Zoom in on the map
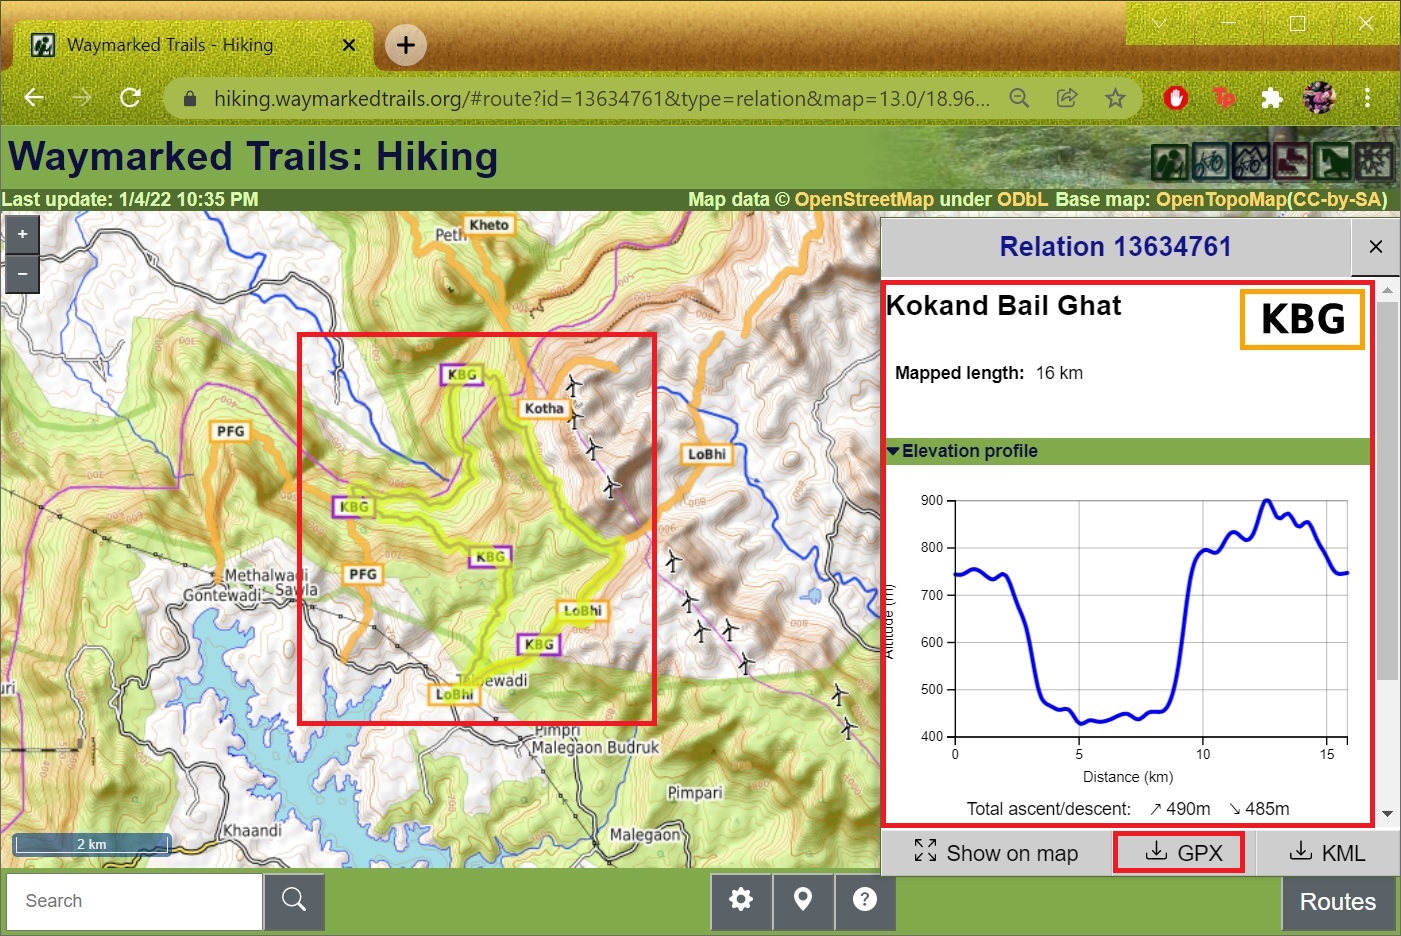The image size is (1401, 936). (22, 234)
